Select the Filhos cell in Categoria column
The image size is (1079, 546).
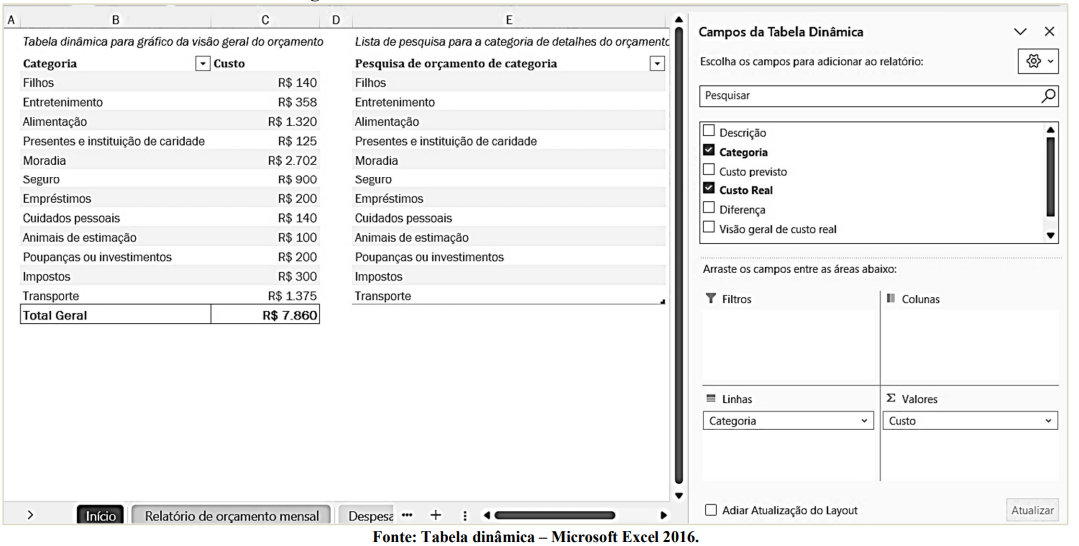click(116, 83)
